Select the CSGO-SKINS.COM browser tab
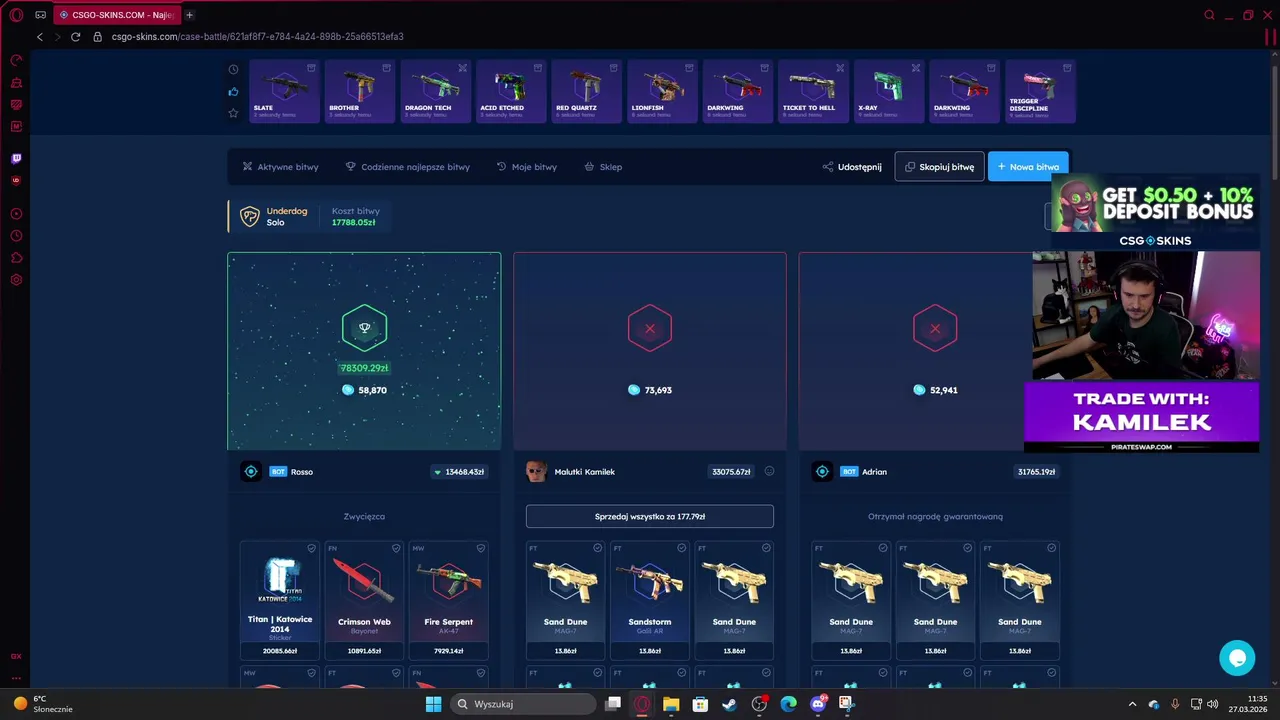1280x720 pixels. click(x=115, y=15)
